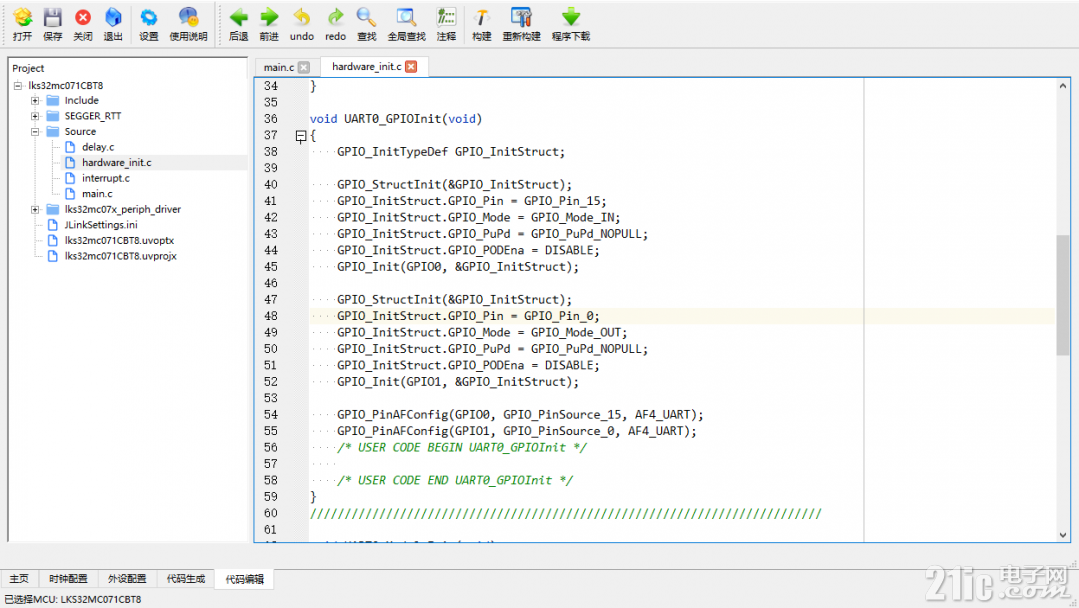Switch to the 外设配置 (Peripheral config) tab
This screenshot has height=608, width=1079.
pos(127,579)
